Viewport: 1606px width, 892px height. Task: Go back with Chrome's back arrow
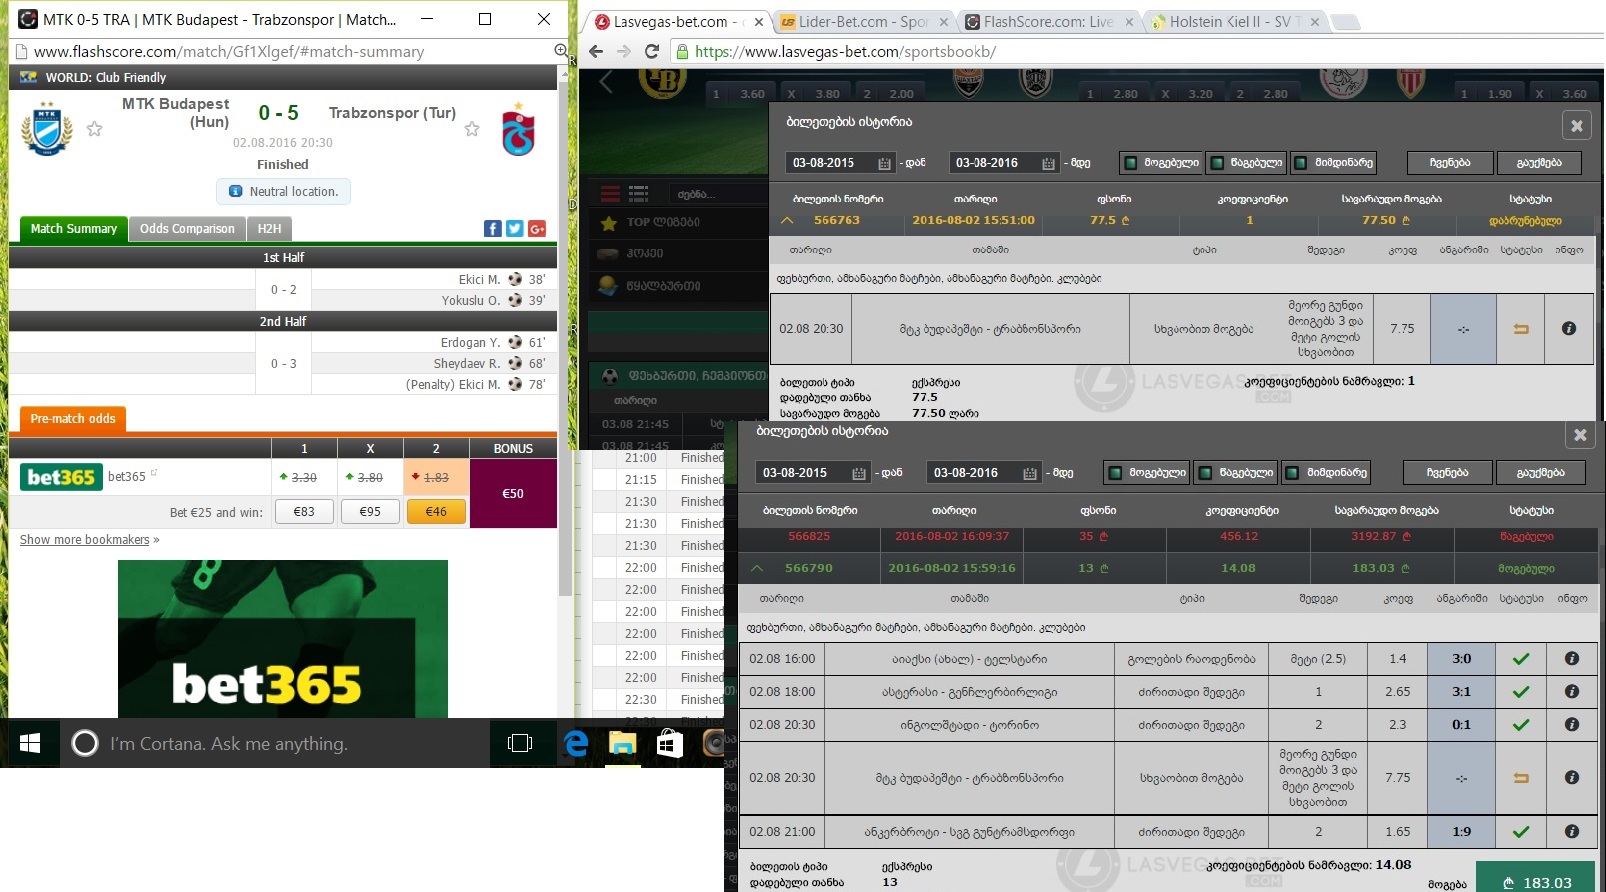pos(597,51)
